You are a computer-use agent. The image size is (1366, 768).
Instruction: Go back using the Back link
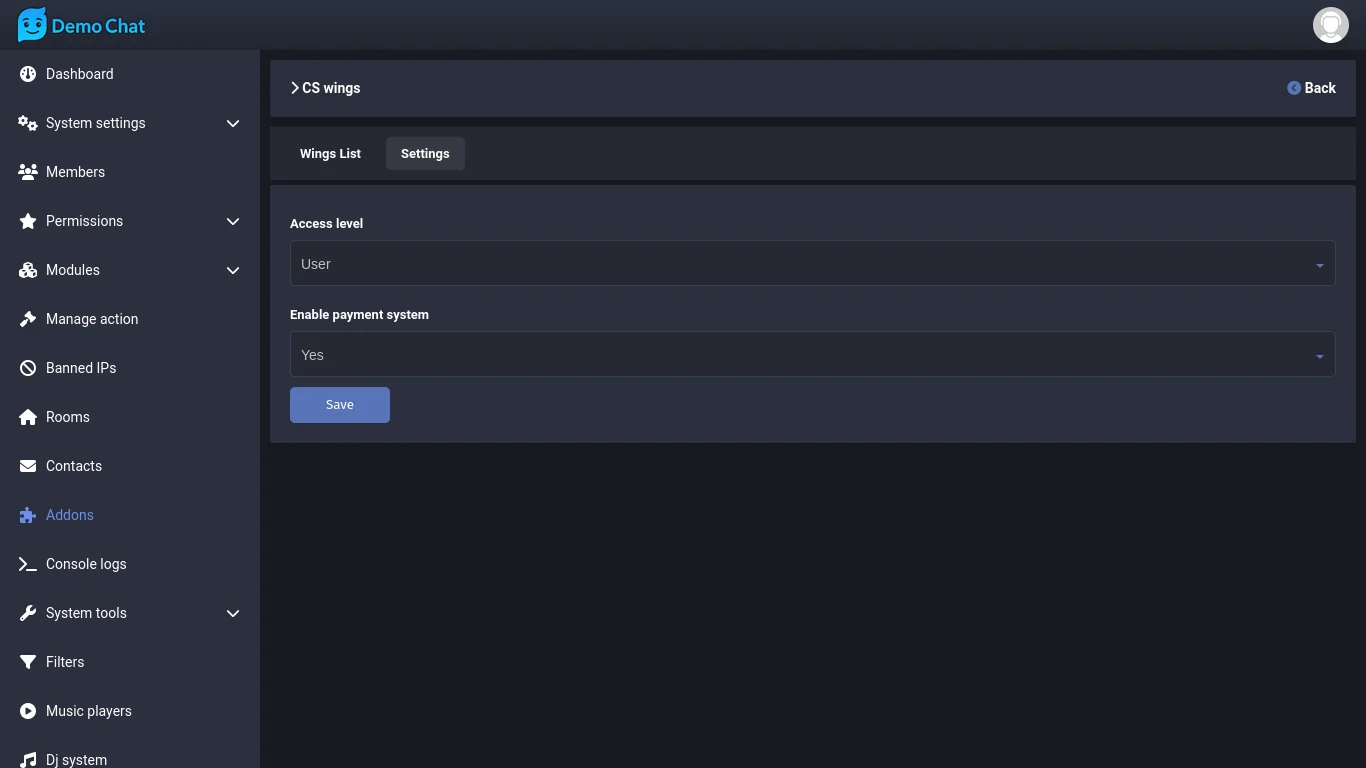1311,88
